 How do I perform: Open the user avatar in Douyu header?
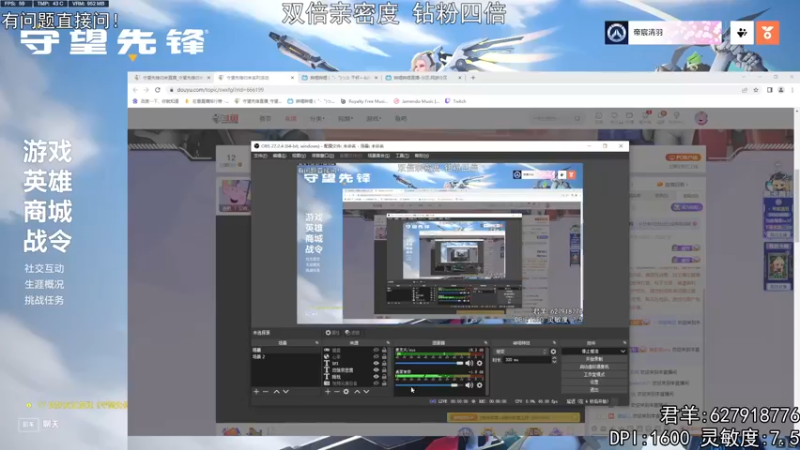coord(702,118)
